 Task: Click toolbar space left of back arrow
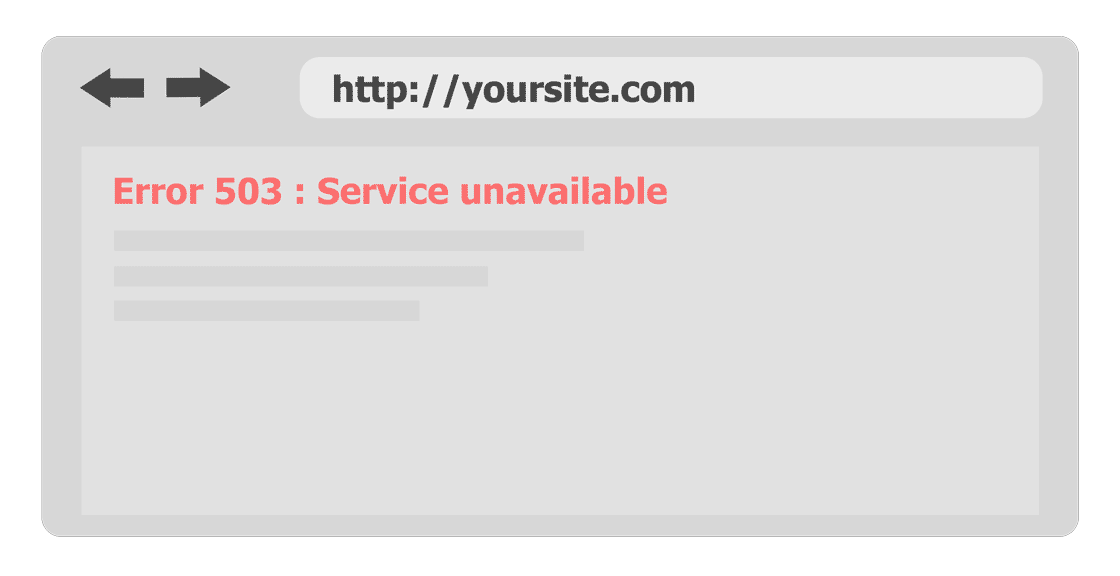(61, 88)
